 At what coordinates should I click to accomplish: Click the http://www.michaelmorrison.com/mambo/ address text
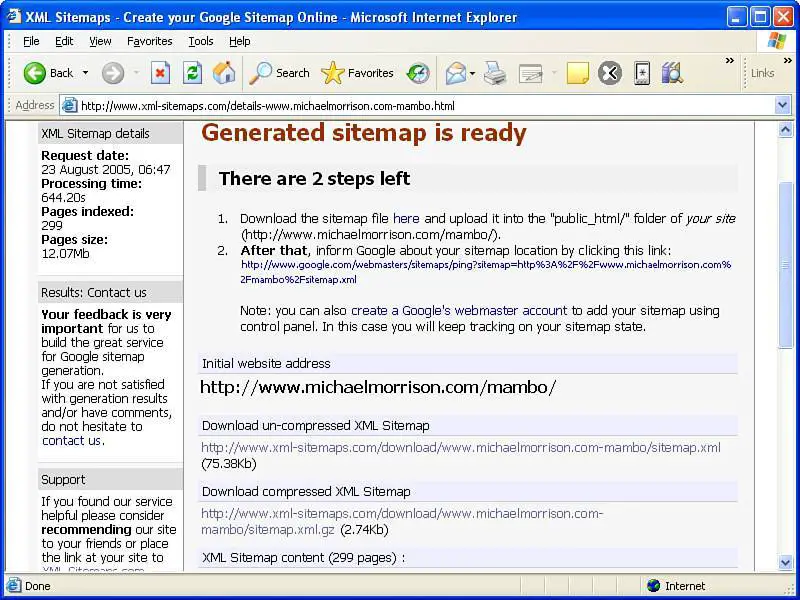[378, 387]
